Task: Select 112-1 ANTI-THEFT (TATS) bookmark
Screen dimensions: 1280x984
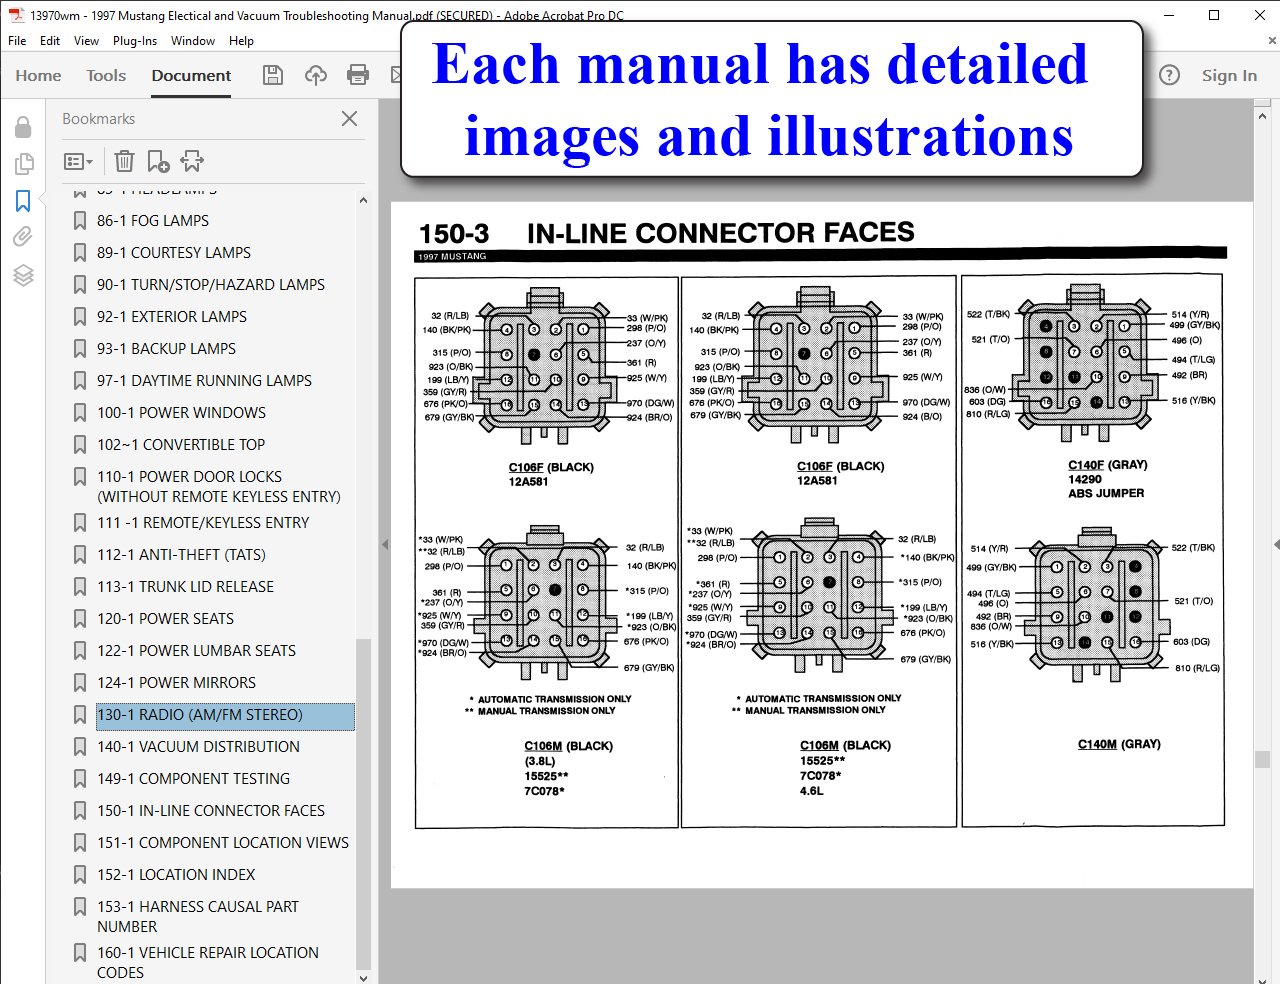Action: pos(181,555)
